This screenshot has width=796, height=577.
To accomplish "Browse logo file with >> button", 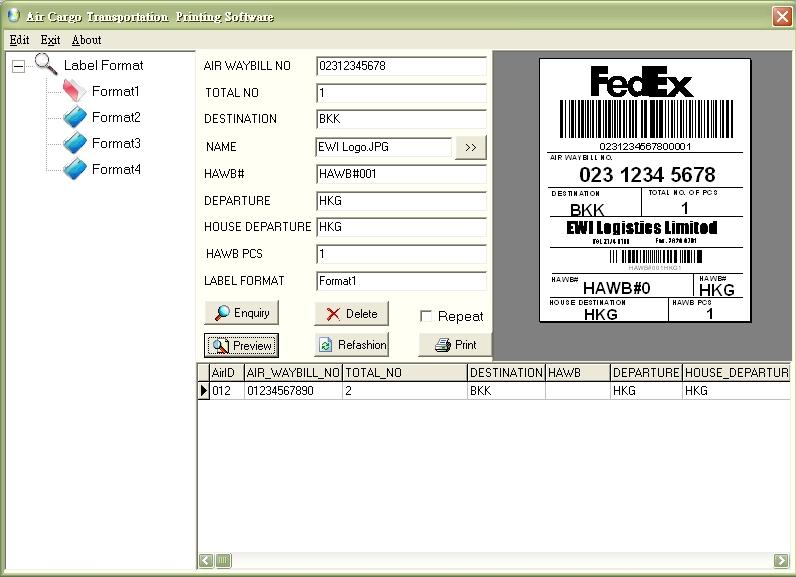I will pos(471,147).
